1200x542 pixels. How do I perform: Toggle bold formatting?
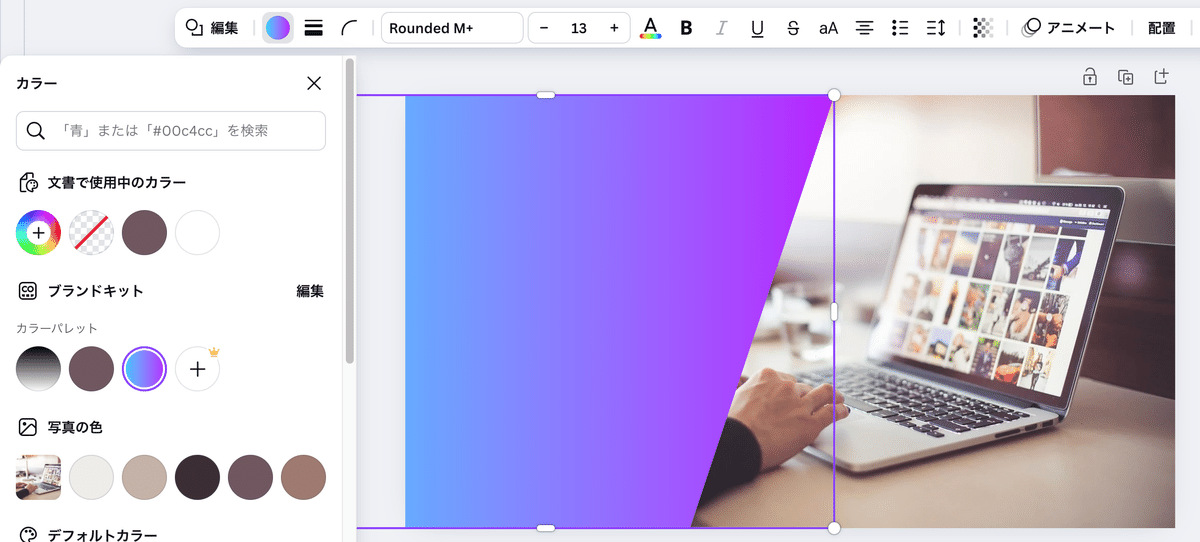coord(686,28)
